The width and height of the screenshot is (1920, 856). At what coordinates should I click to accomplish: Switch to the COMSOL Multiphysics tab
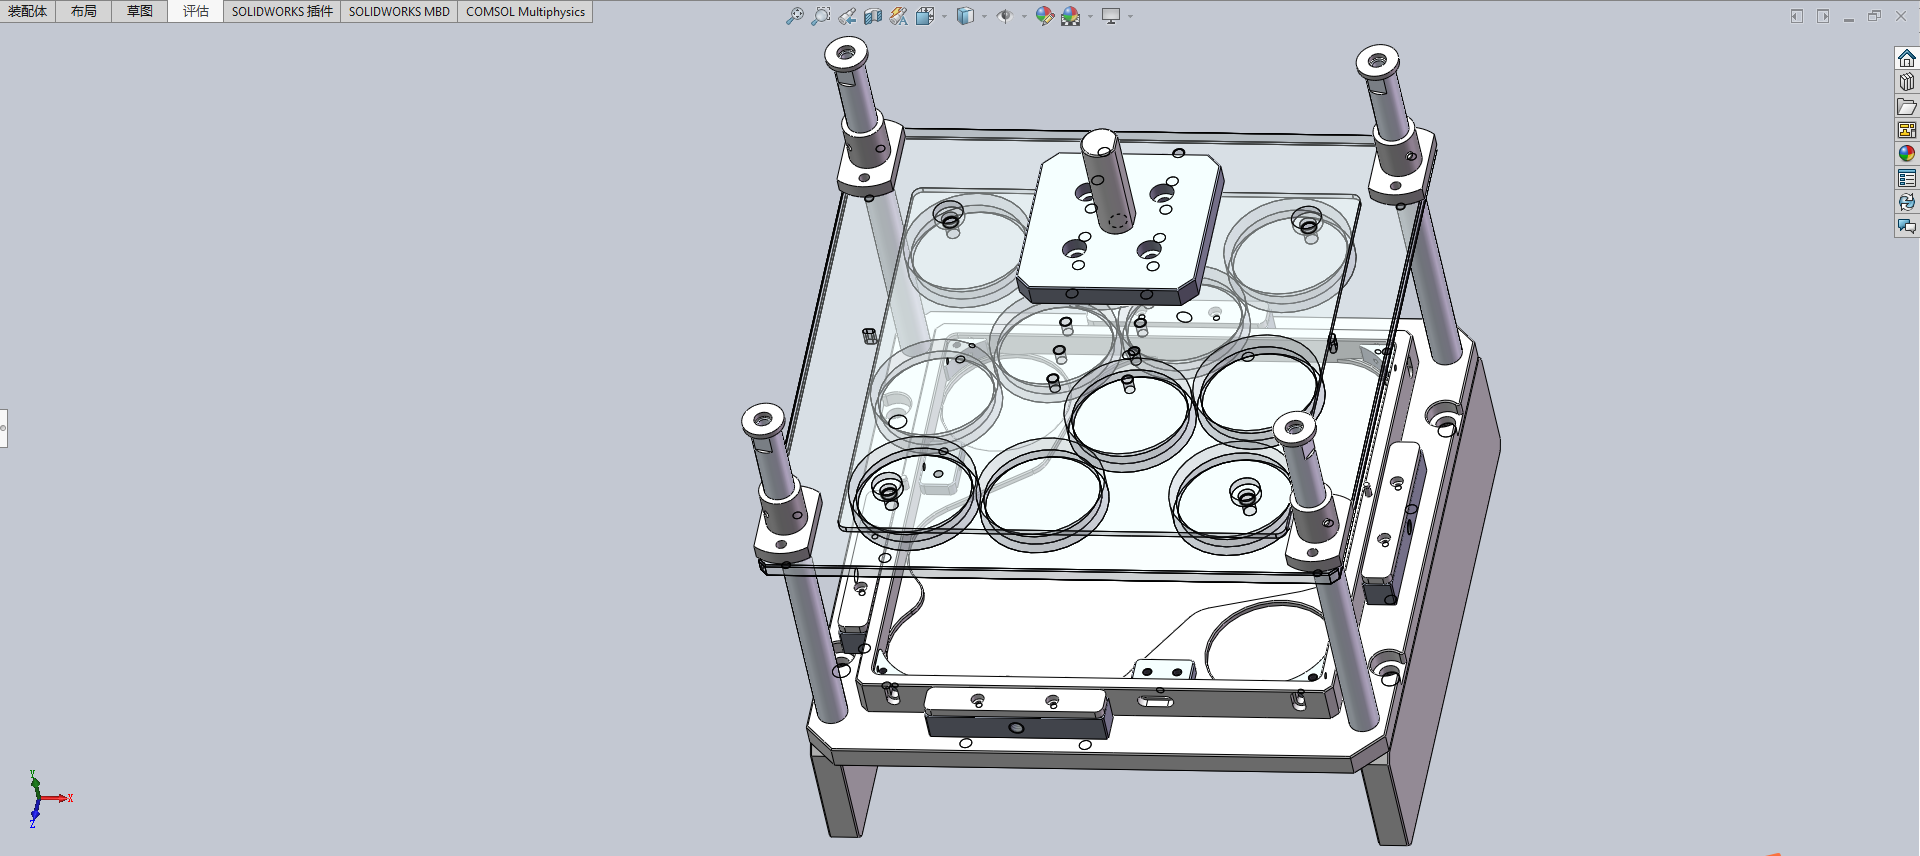525,11
